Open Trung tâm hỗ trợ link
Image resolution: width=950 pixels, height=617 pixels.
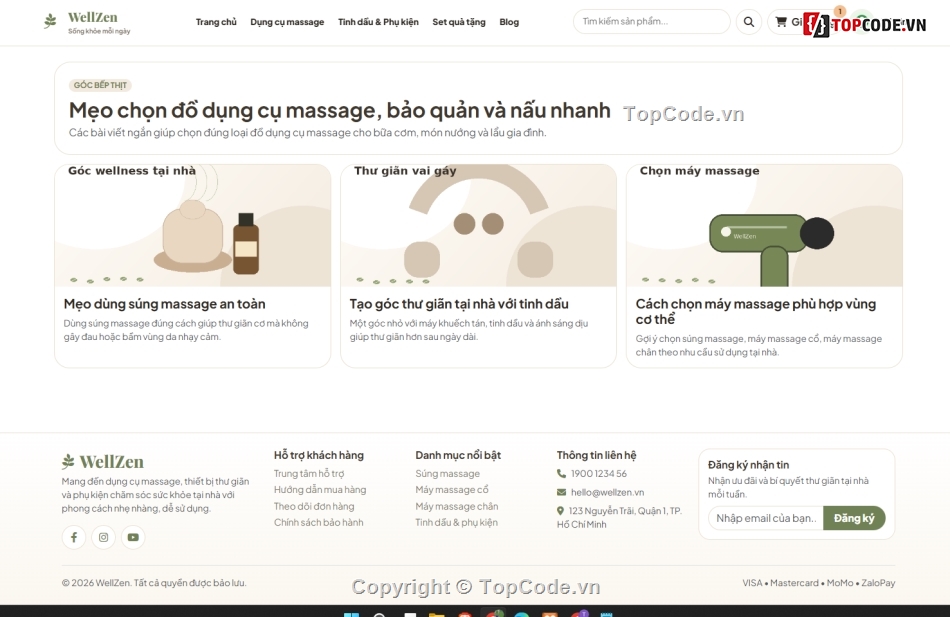(x=309, y=473)
